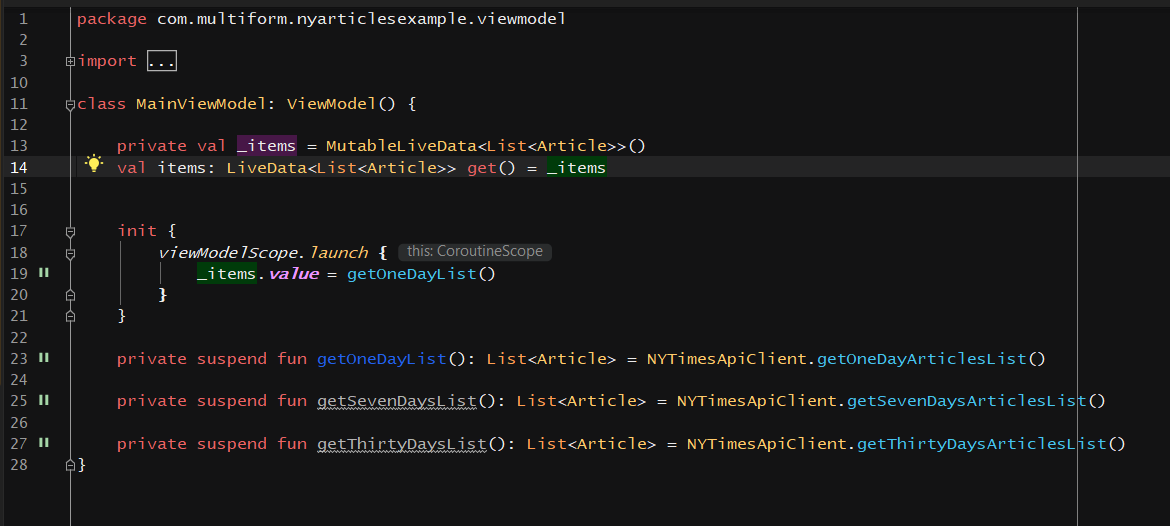The height and width of the screenshot is (526, 1170).
Task: Click ViewModel() superclass on line 11
Action: 341,104
